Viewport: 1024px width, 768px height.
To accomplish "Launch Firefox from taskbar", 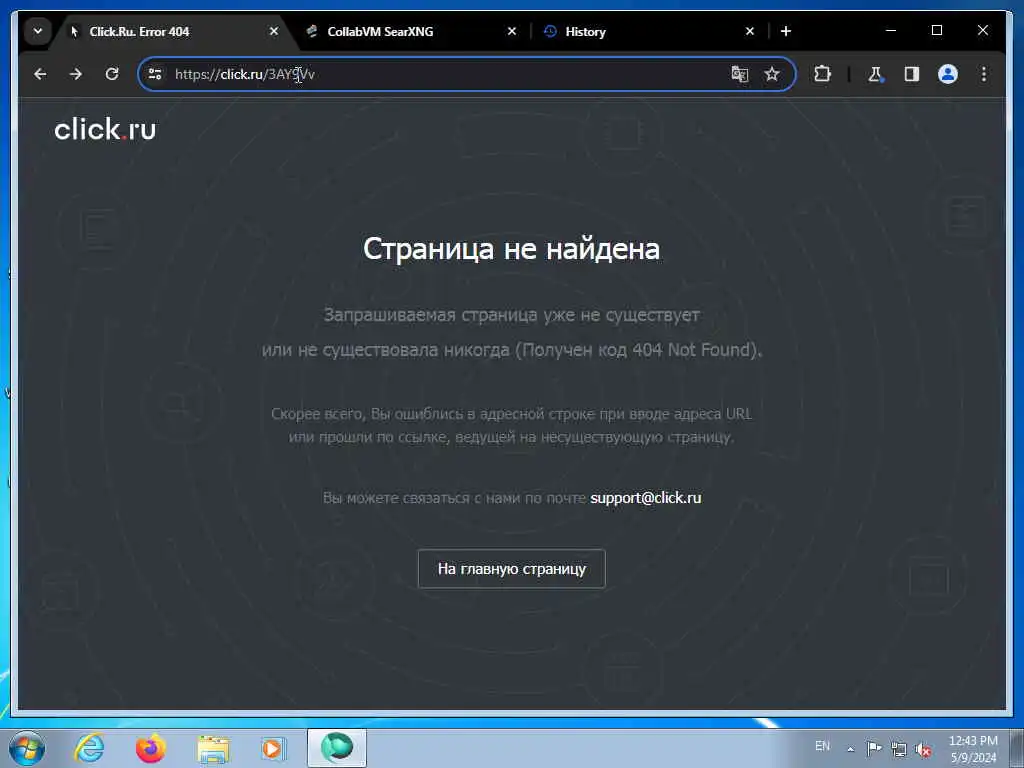I will tap(151, 748).
